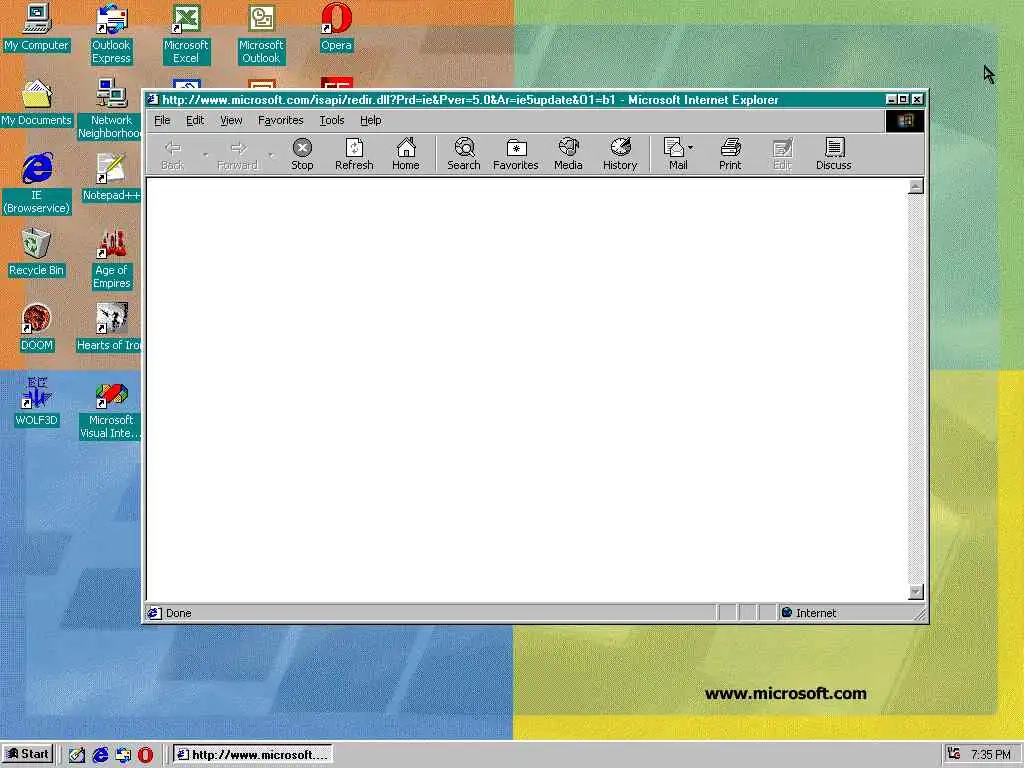Select Microsoft Excel desktop shortcut

click(186, 34)
